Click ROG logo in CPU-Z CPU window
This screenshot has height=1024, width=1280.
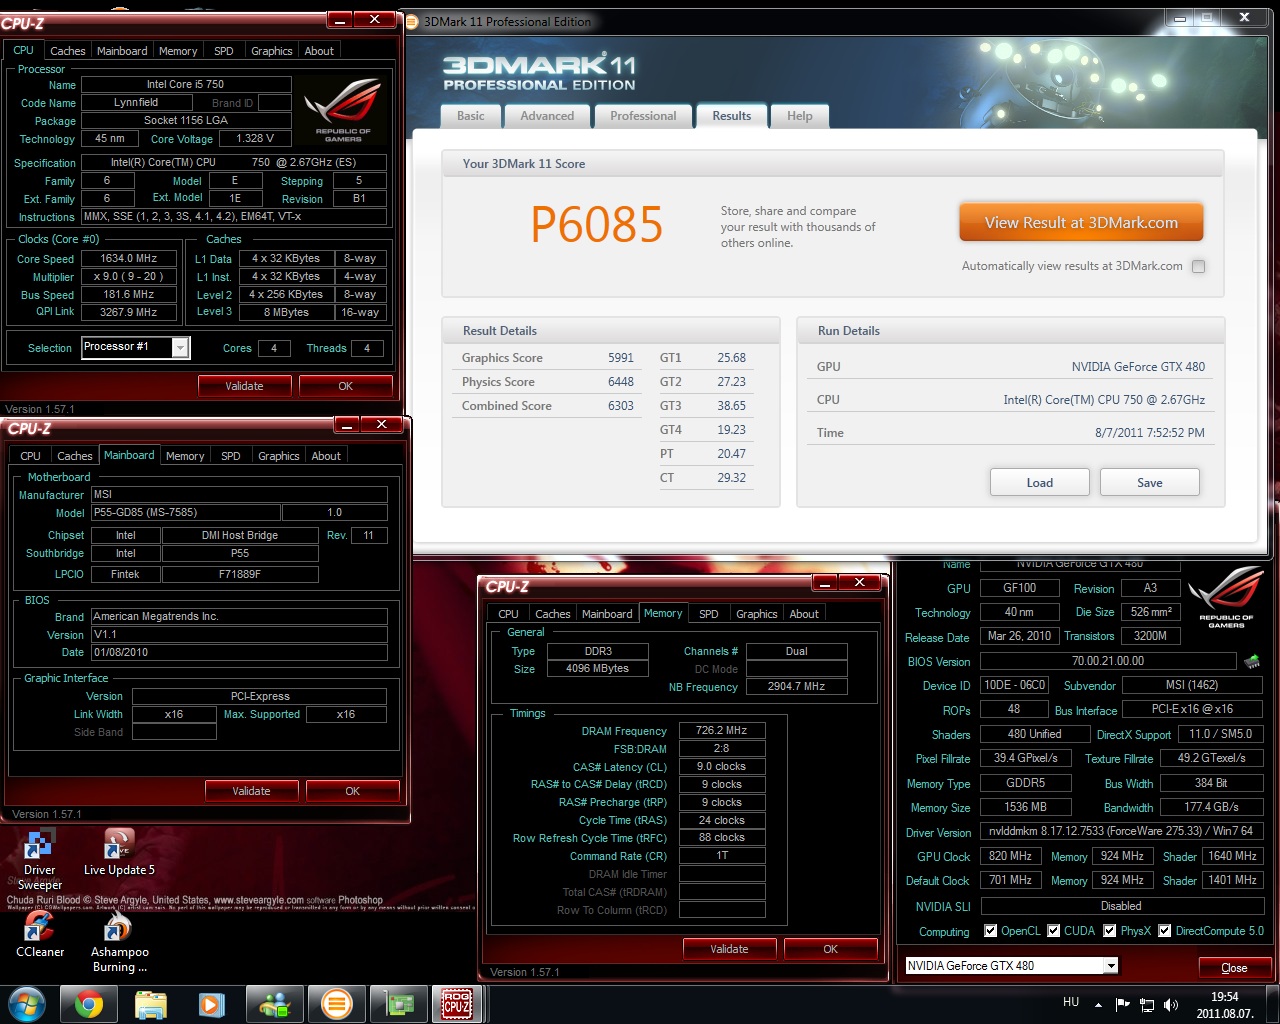click(x=343, y=110)
